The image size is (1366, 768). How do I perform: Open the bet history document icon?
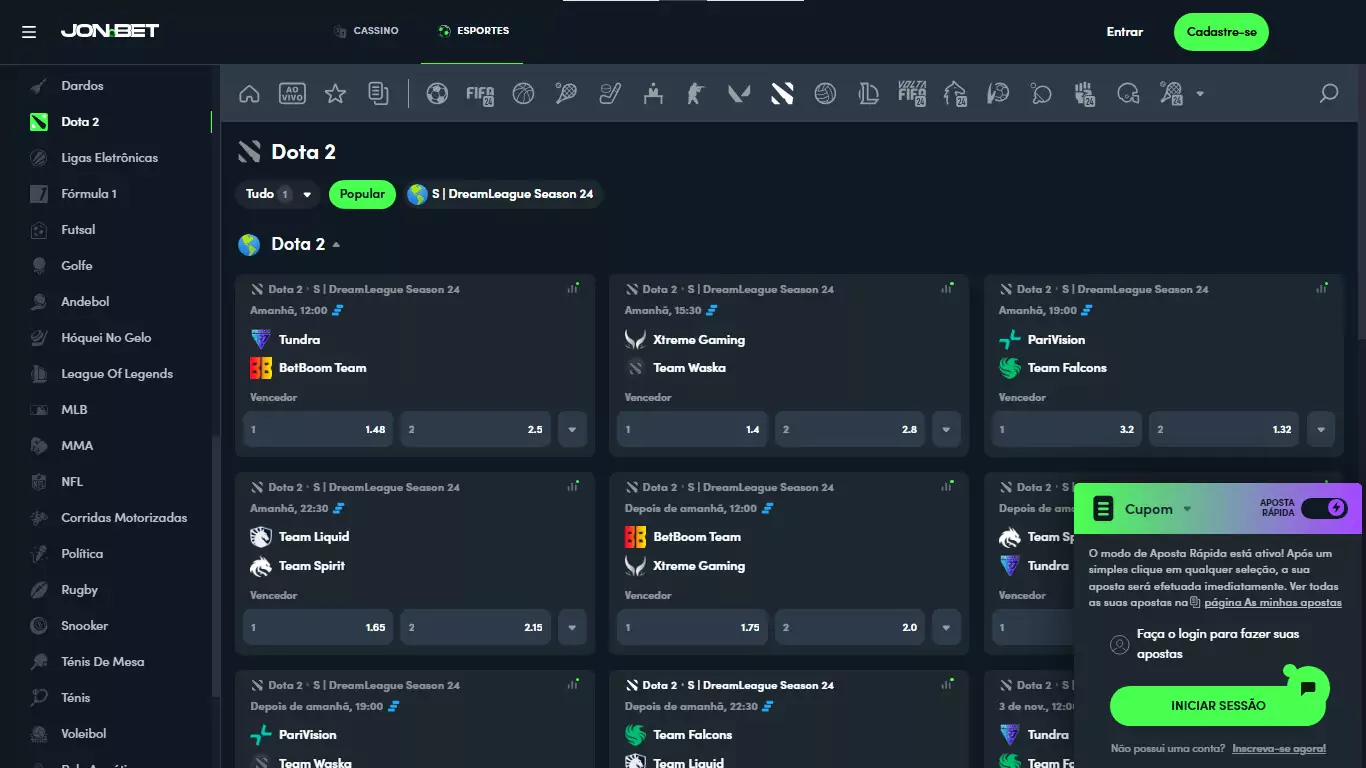(x=378, y=94)
